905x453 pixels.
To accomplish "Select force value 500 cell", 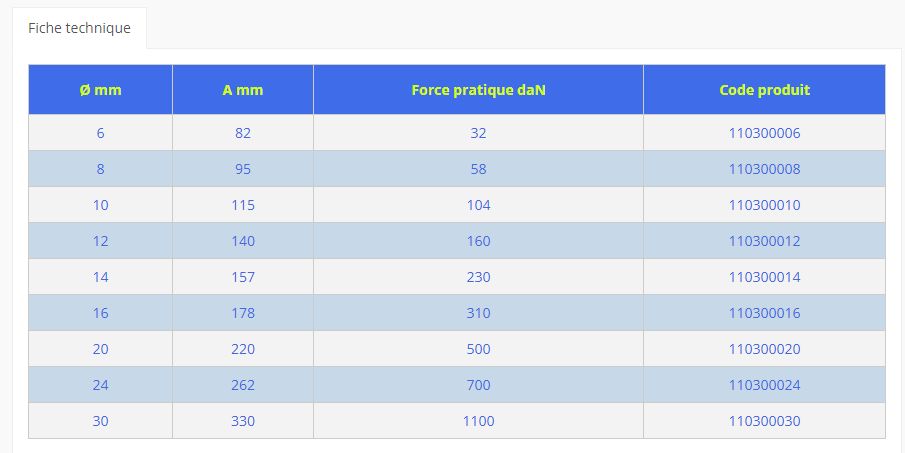I will pos(478,349).
